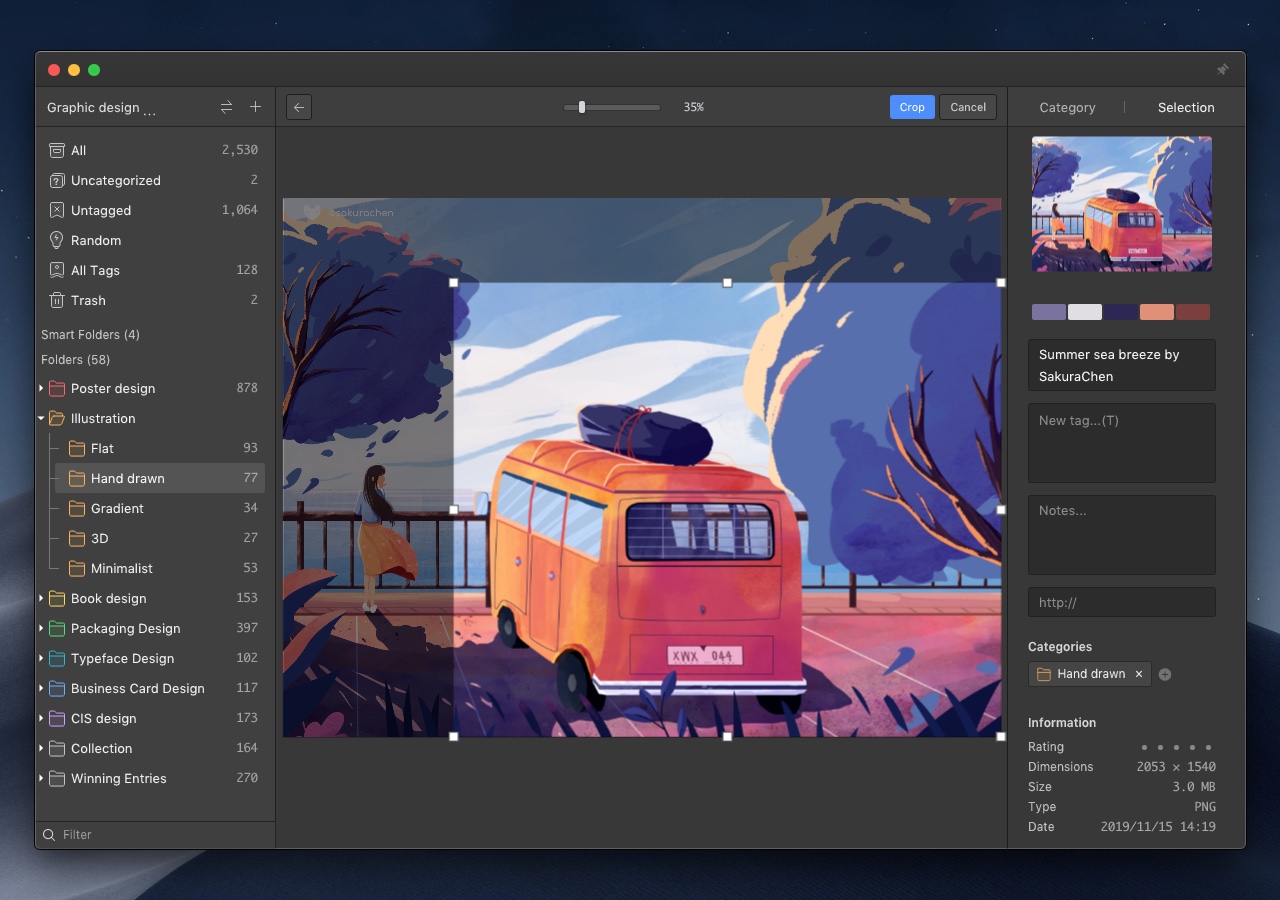Expand the Packaging Design folder
Screen dimensions: 1280x900
point(41,628)
